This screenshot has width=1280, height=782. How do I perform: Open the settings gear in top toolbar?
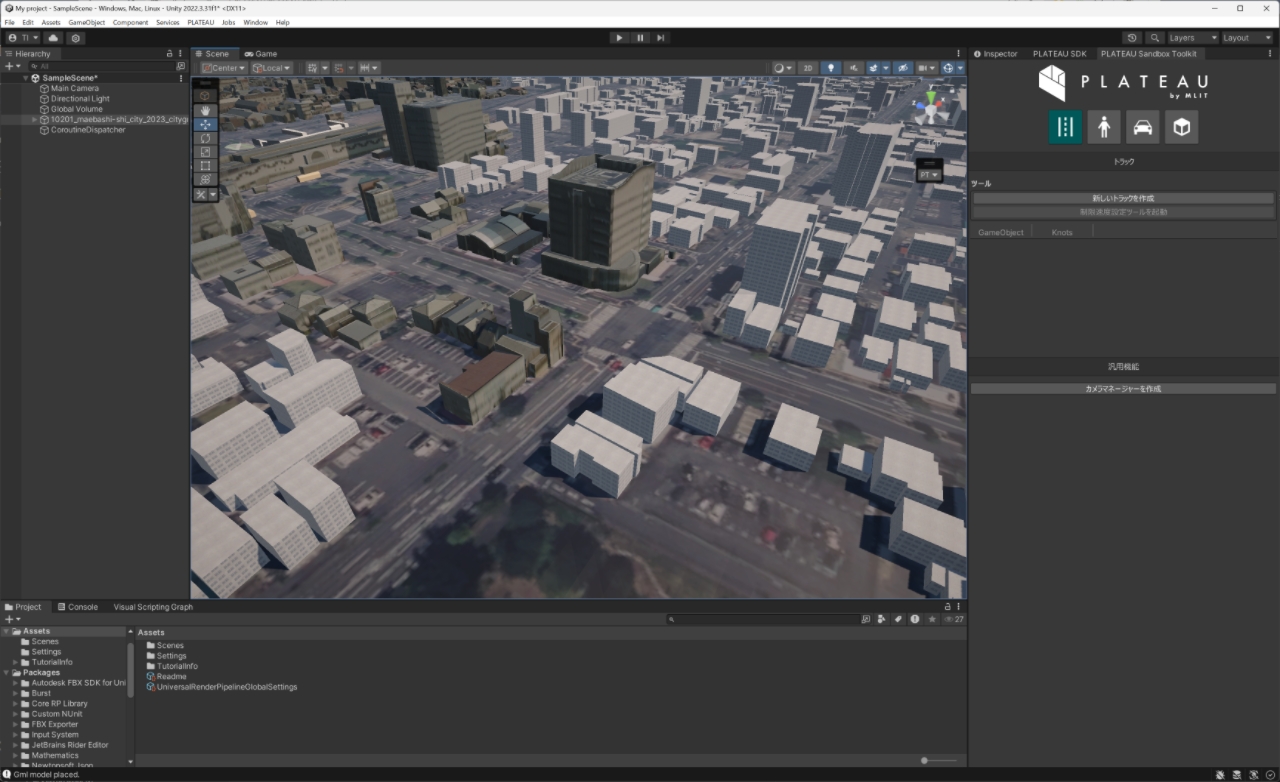point(75,38)
